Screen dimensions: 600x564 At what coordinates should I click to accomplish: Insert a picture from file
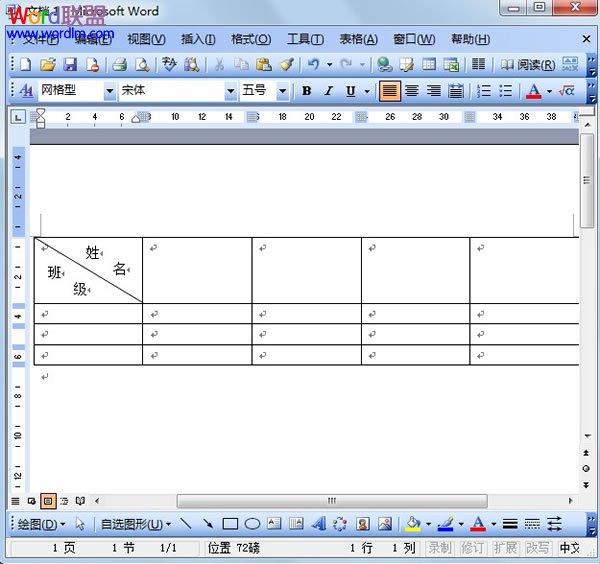(385, 523)
